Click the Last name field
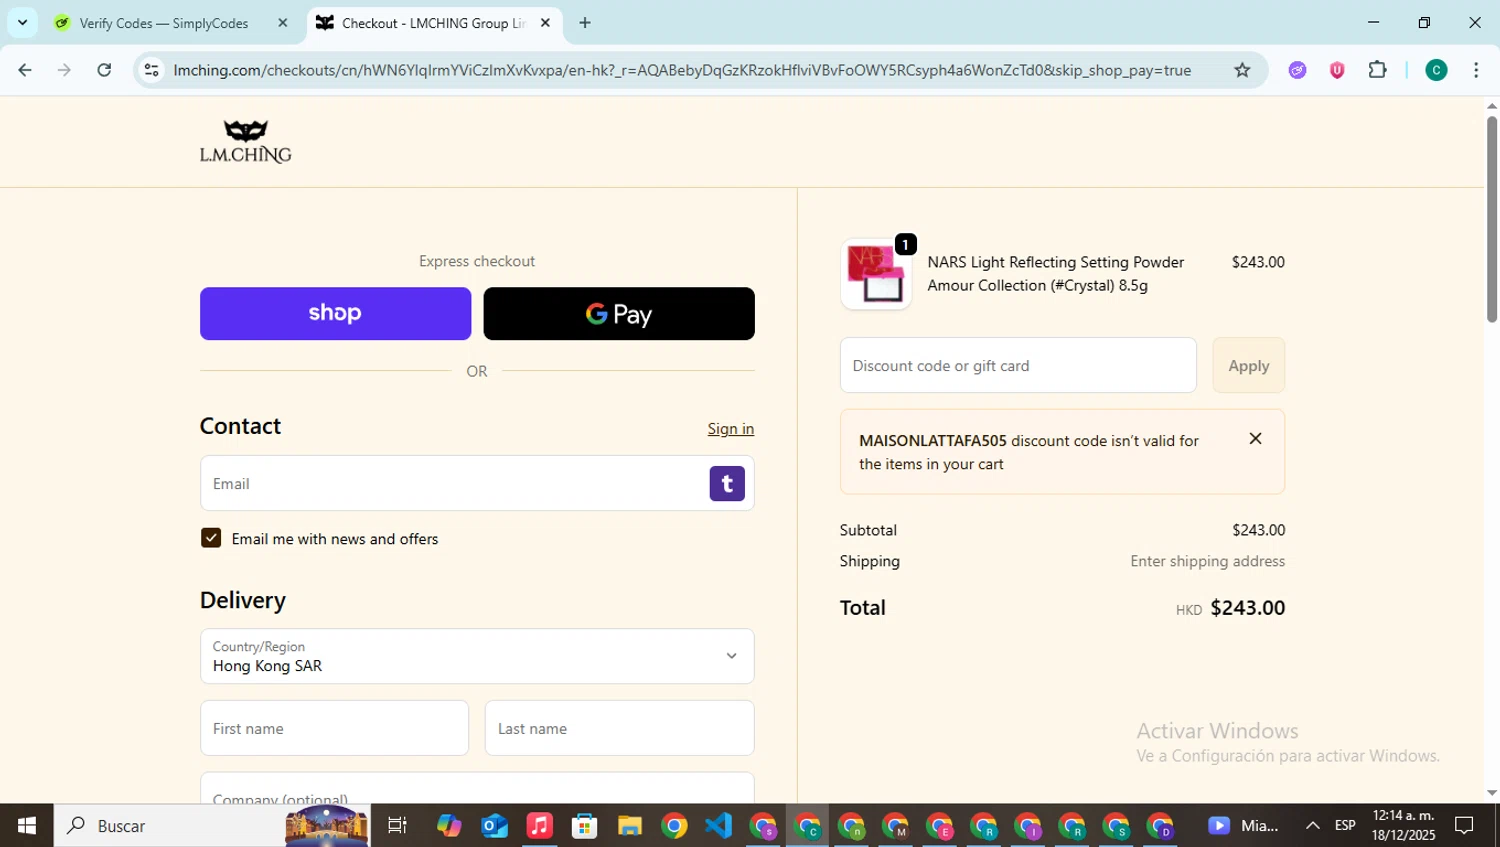 (x=619, y=728)
